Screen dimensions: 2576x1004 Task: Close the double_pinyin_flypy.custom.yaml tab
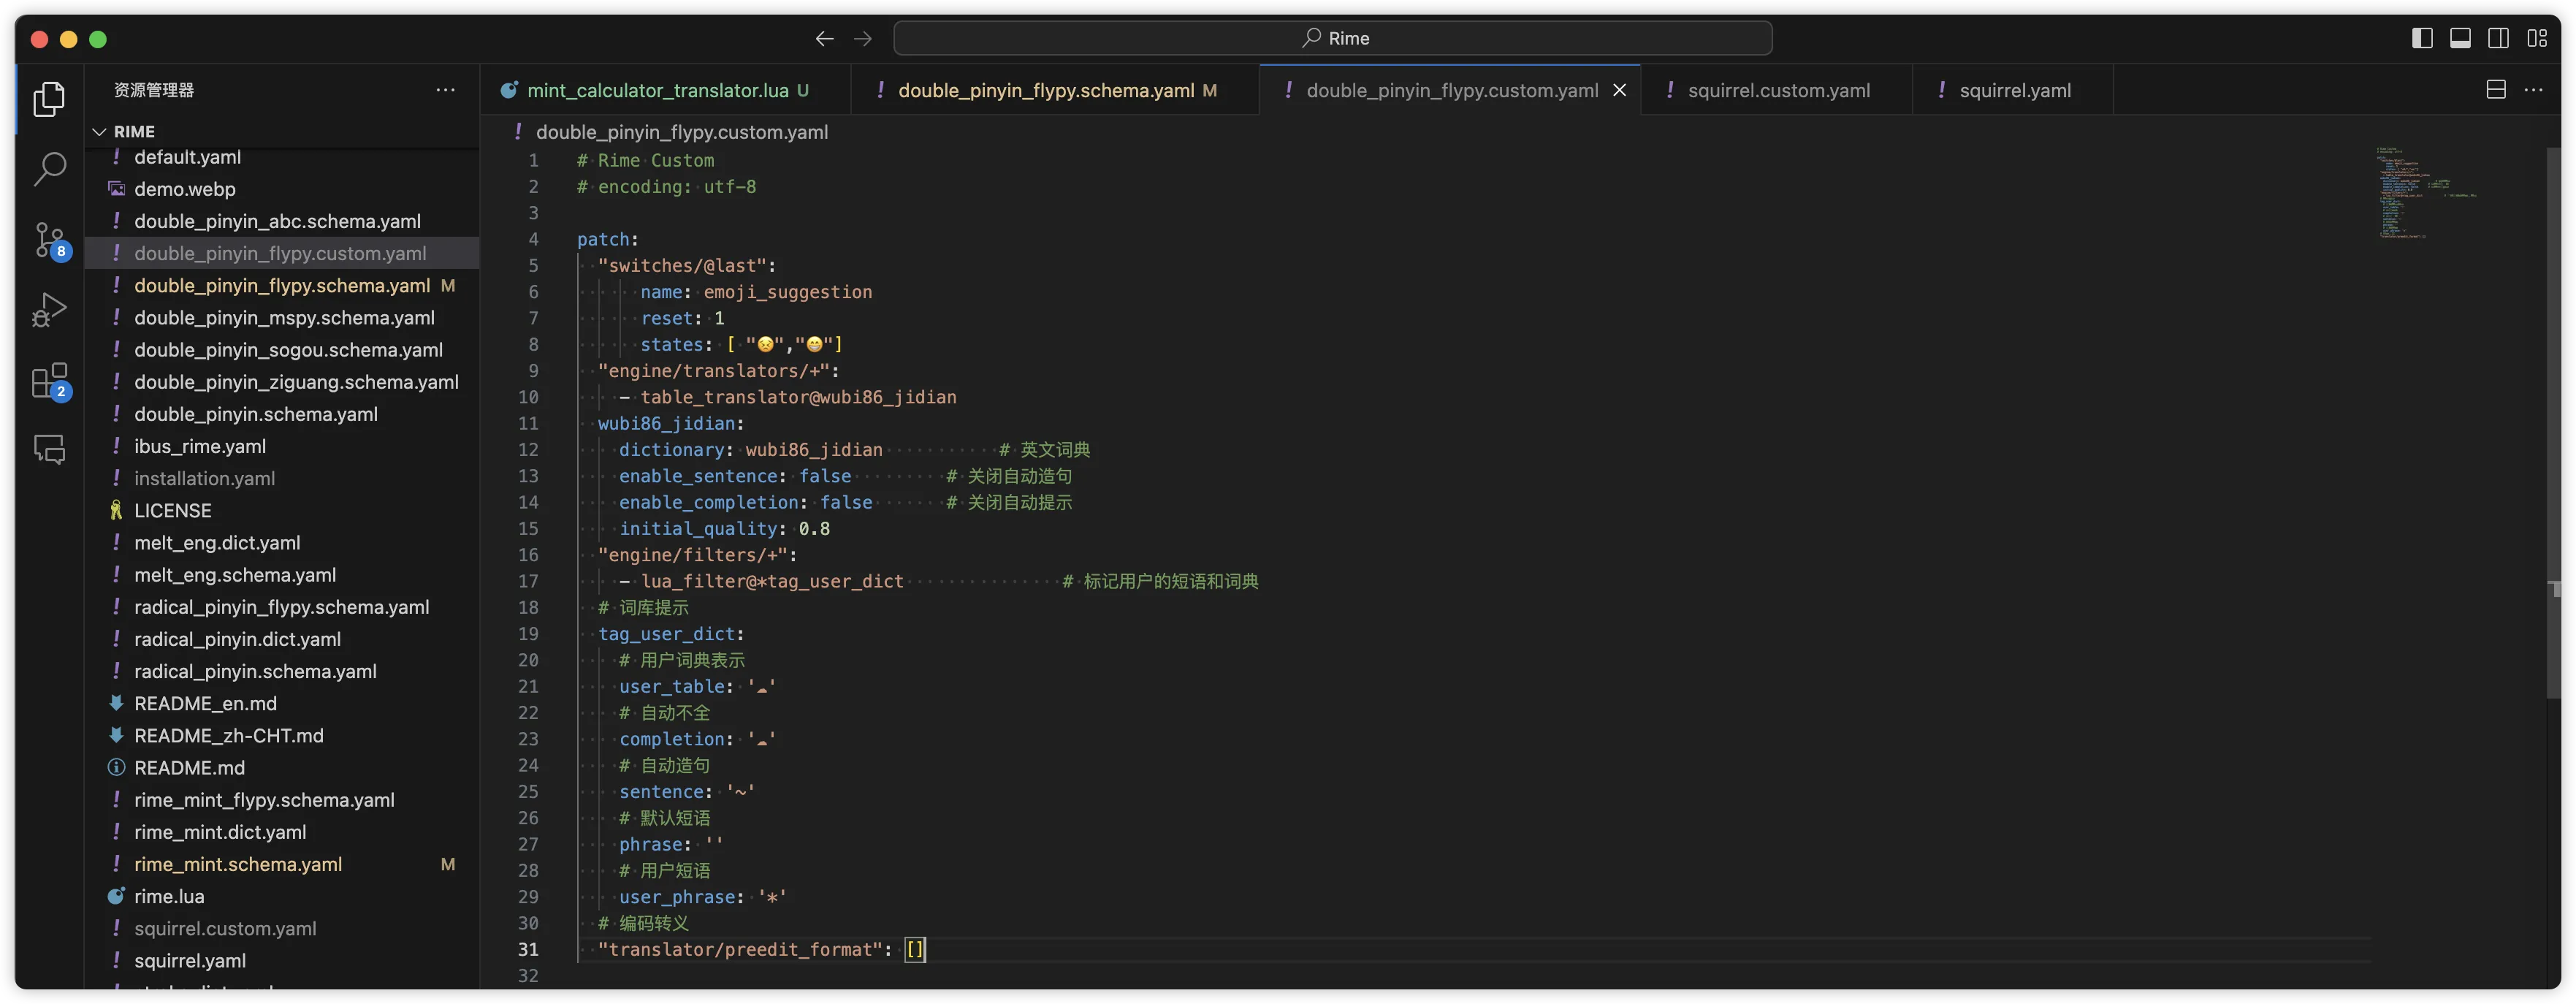pos(1620,90)
